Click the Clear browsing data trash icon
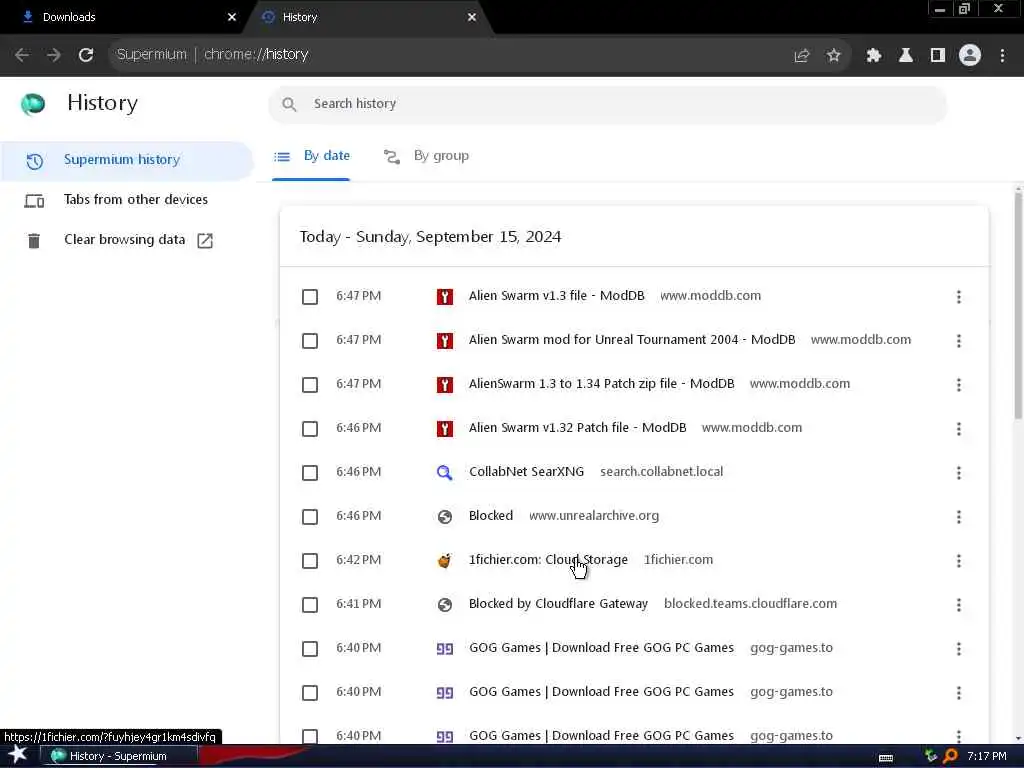This screenshot has height=768, width=1024. point(34,240)
